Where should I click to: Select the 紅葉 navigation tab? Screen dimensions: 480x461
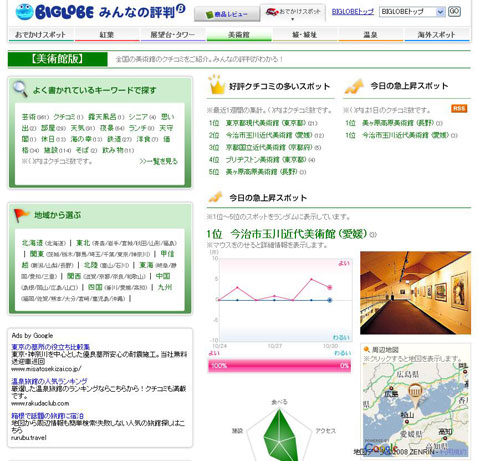coord(107,34)
